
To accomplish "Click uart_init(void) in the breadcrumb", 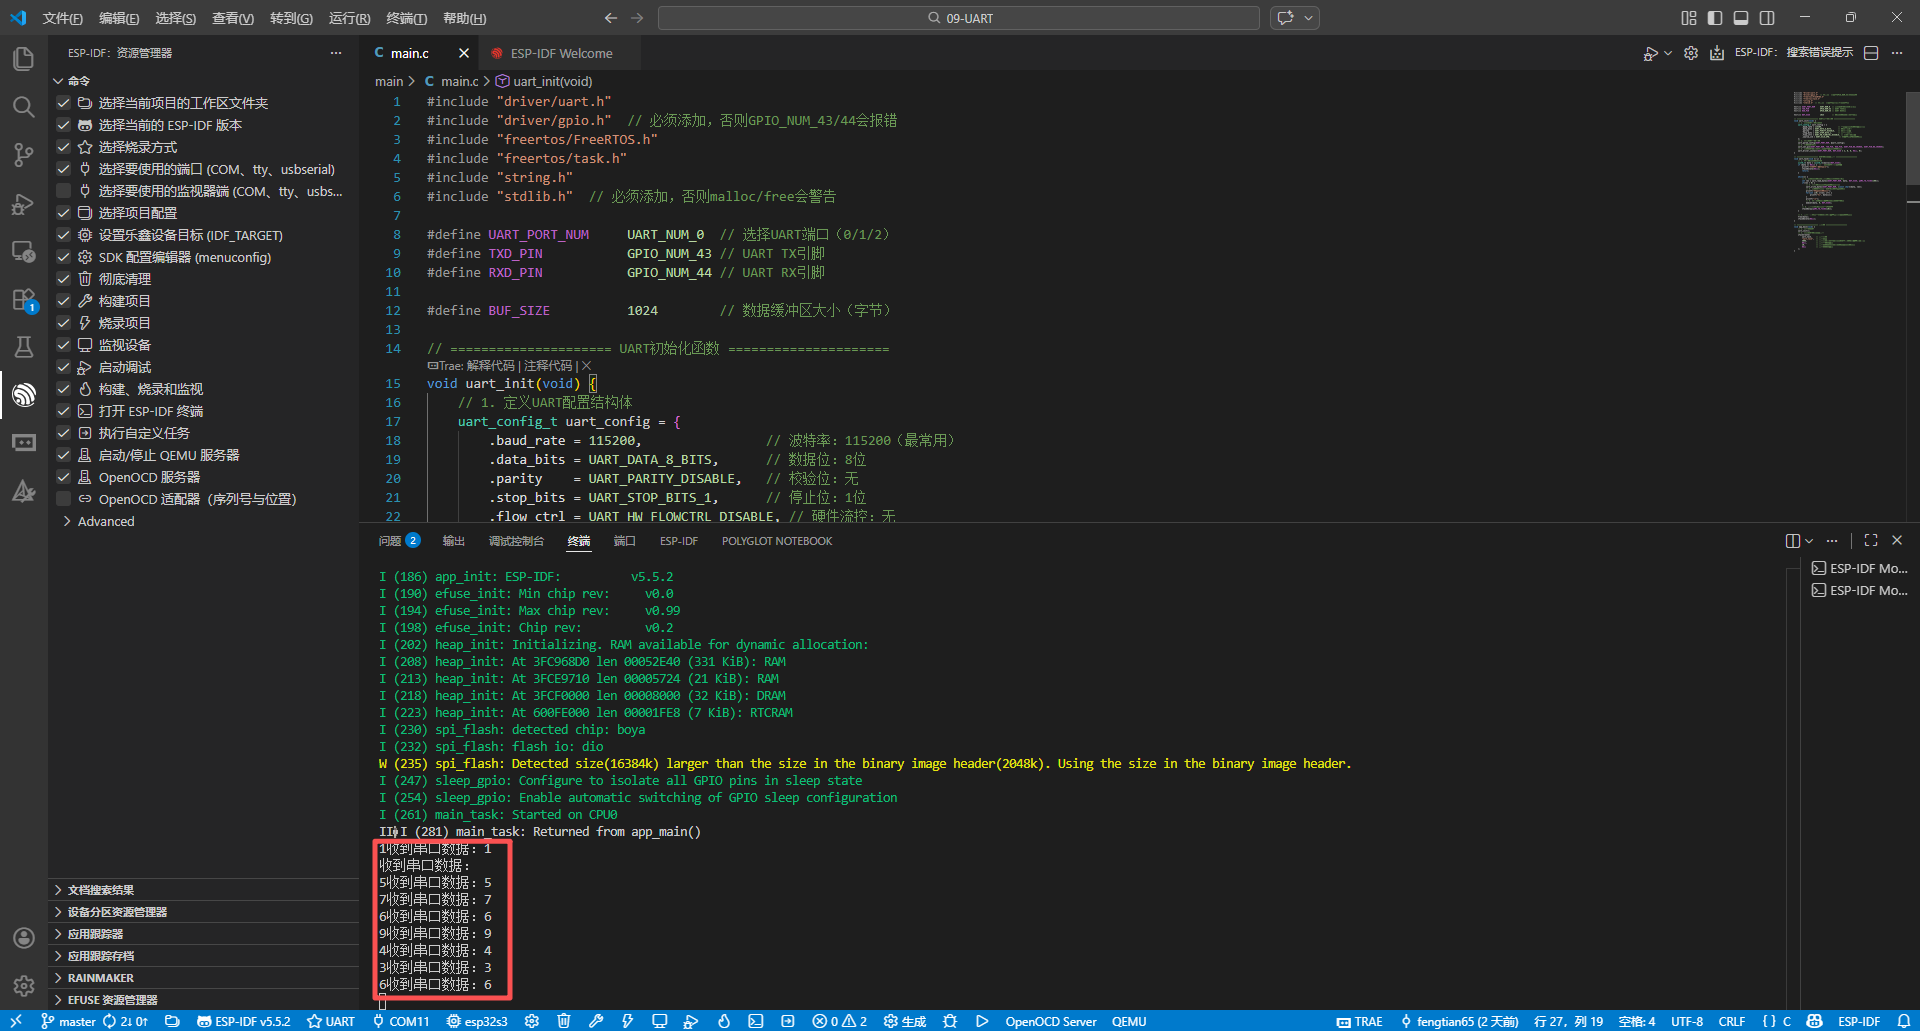I will [544, 81].
